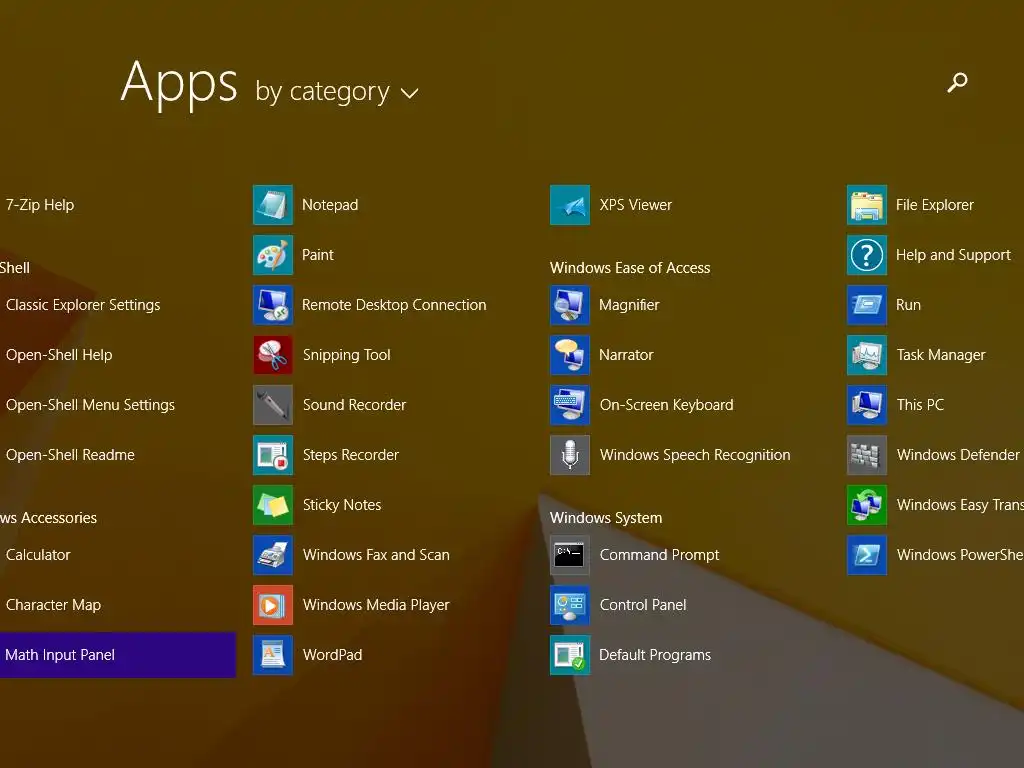
Task: Click the Run icon
Action: [x=867, y=305]
